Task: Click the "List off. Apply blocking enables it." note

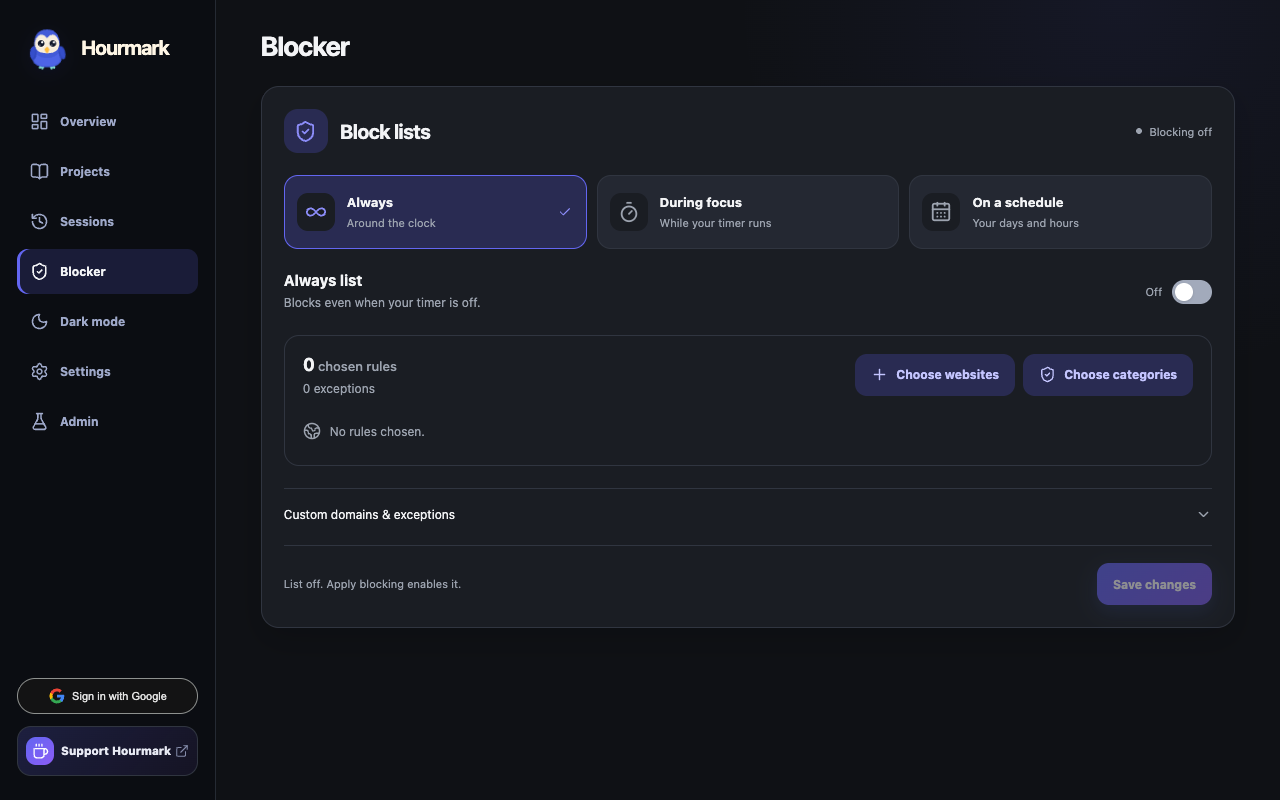Action: (372, 584)
